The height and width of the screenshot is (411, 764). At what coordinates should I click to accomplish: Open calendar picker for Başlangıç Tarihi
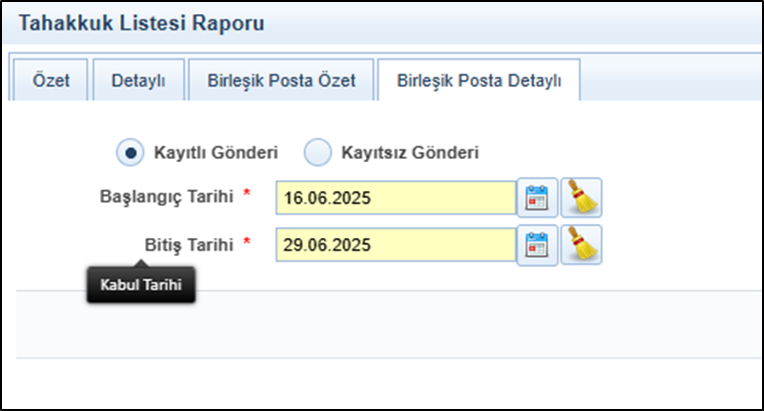[537, 198]
